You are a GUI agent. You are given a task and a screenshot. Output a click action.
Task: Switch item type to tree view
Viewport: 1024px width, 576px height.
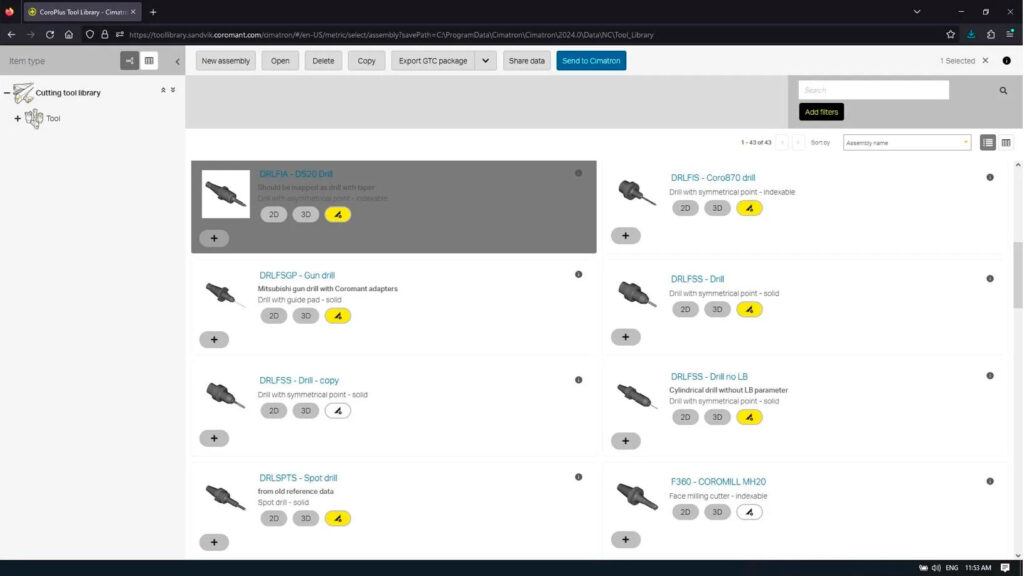tap(129, 61)
